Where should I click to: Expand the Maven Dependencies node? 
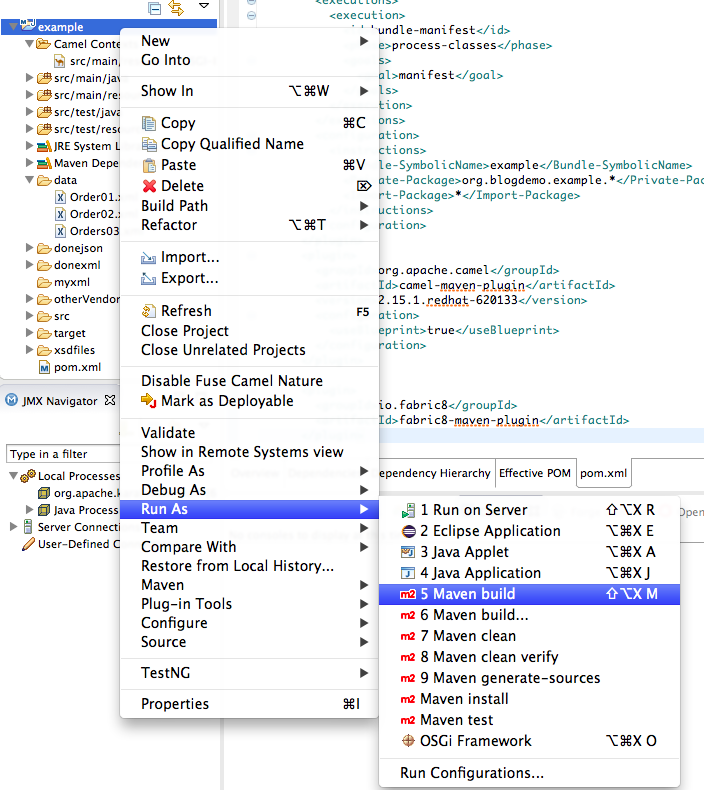[x=30, y=163]
